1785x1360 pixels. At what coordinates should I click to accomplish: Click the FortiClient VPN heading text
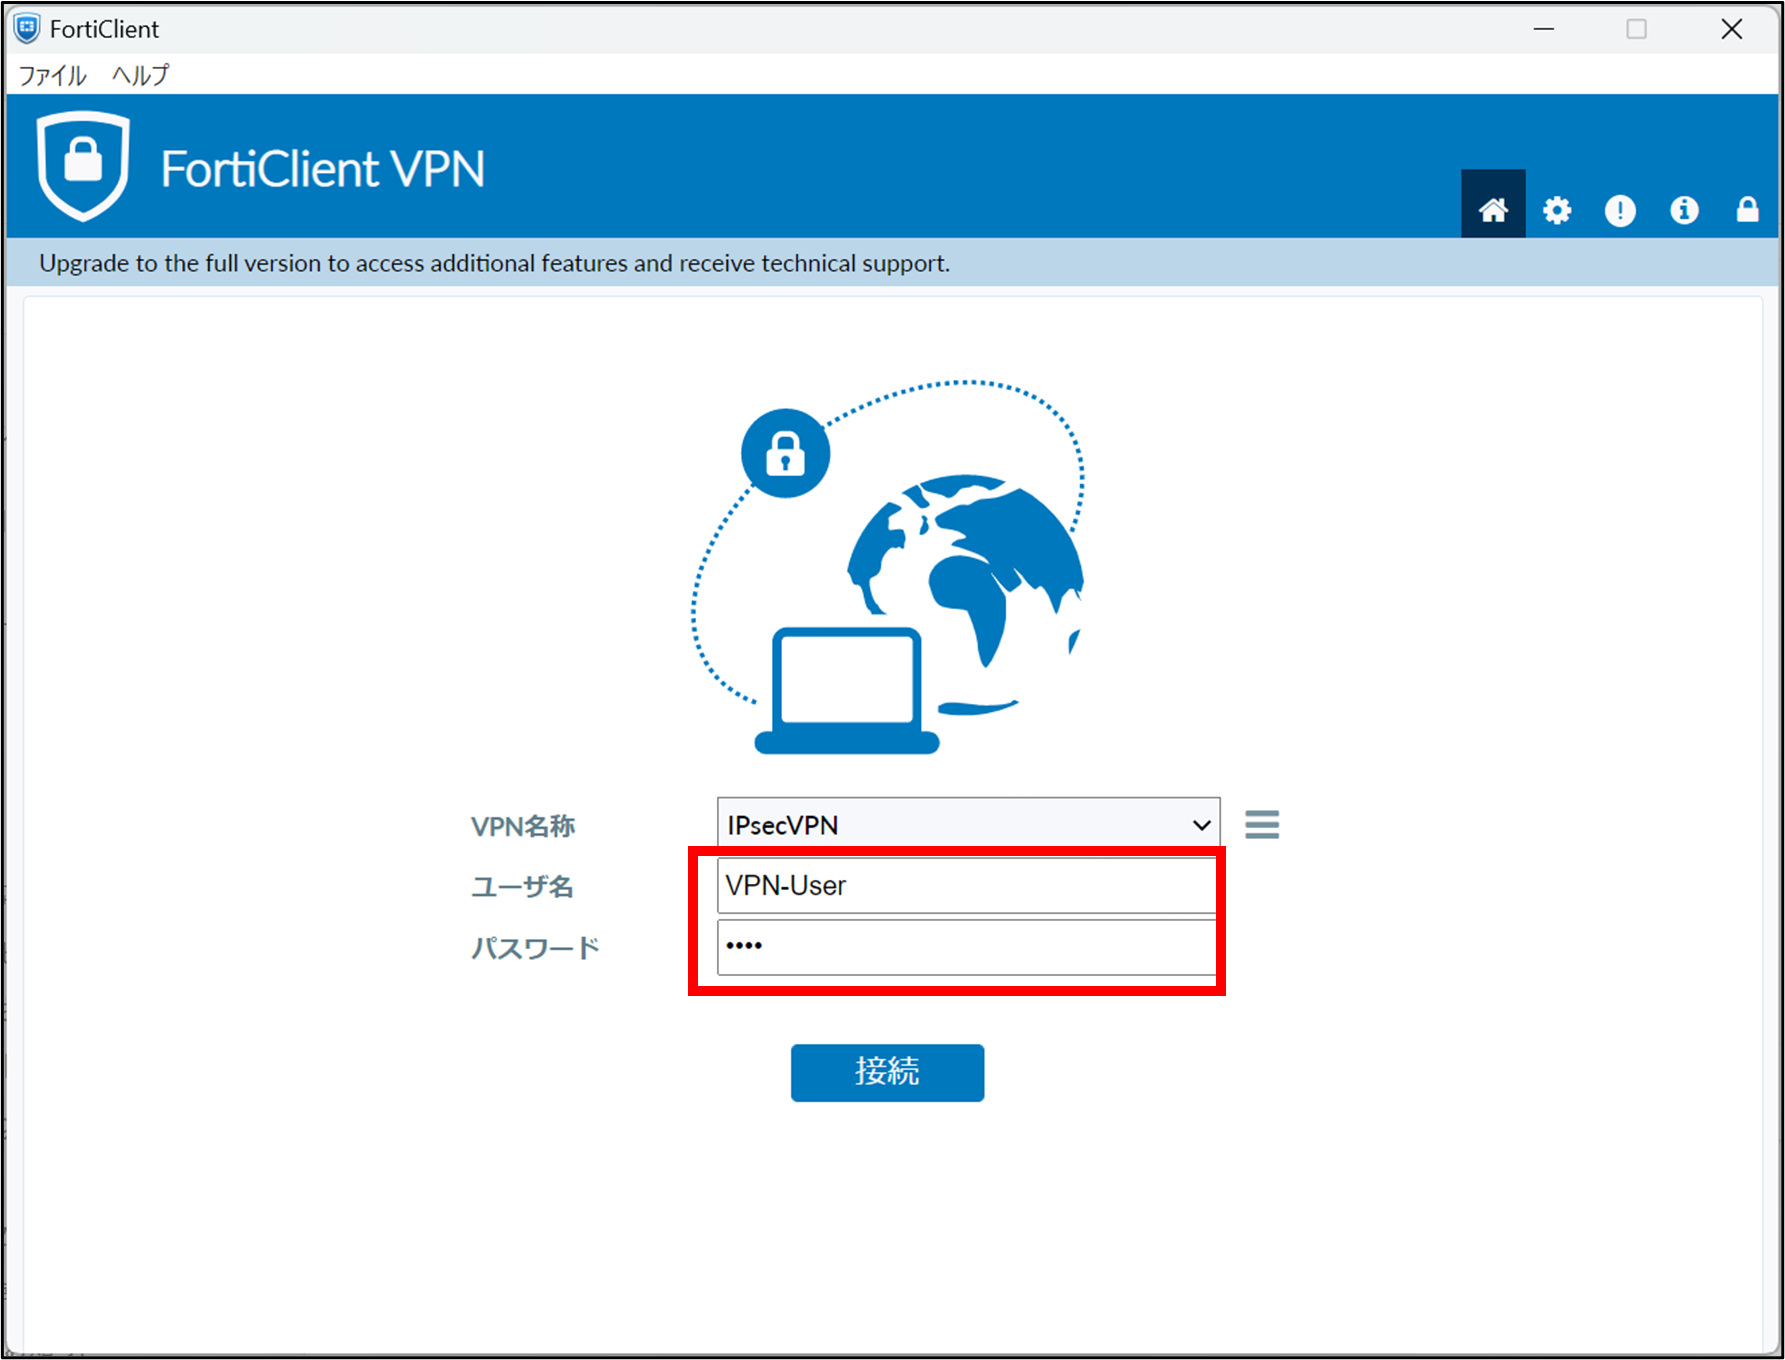322,169
